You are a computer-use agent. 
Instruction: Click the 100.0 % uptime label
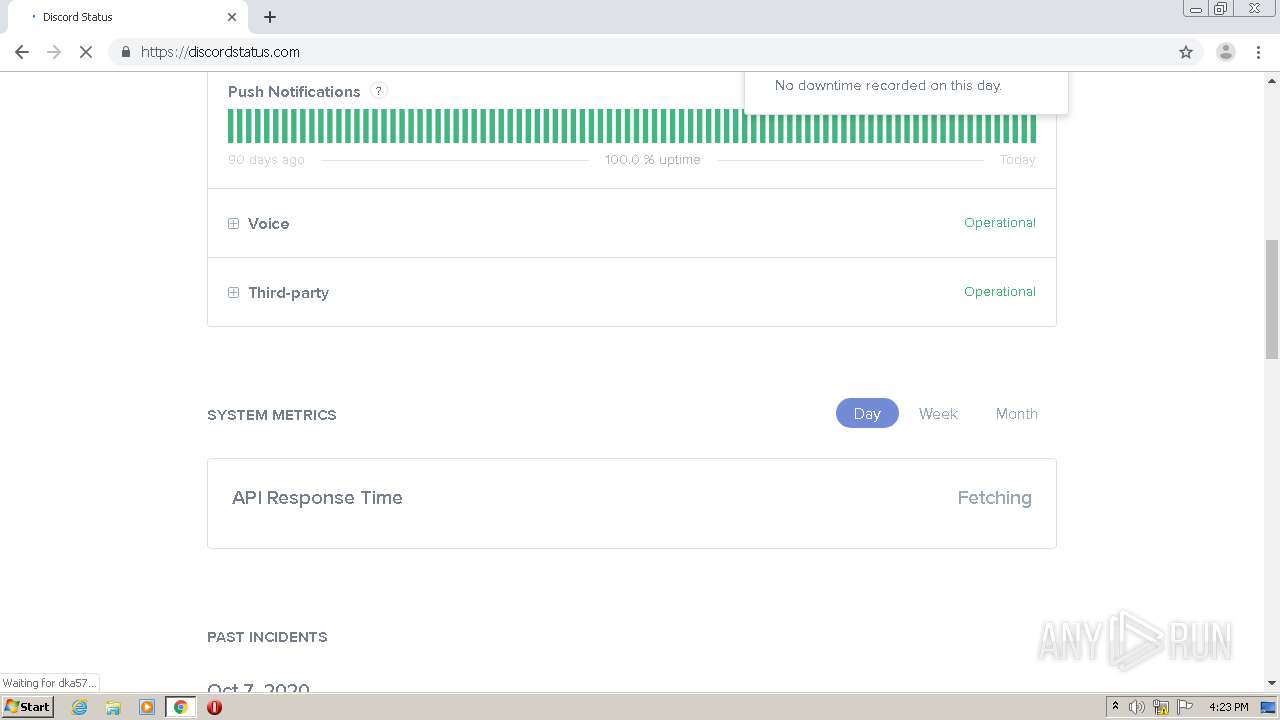[652, 160]
